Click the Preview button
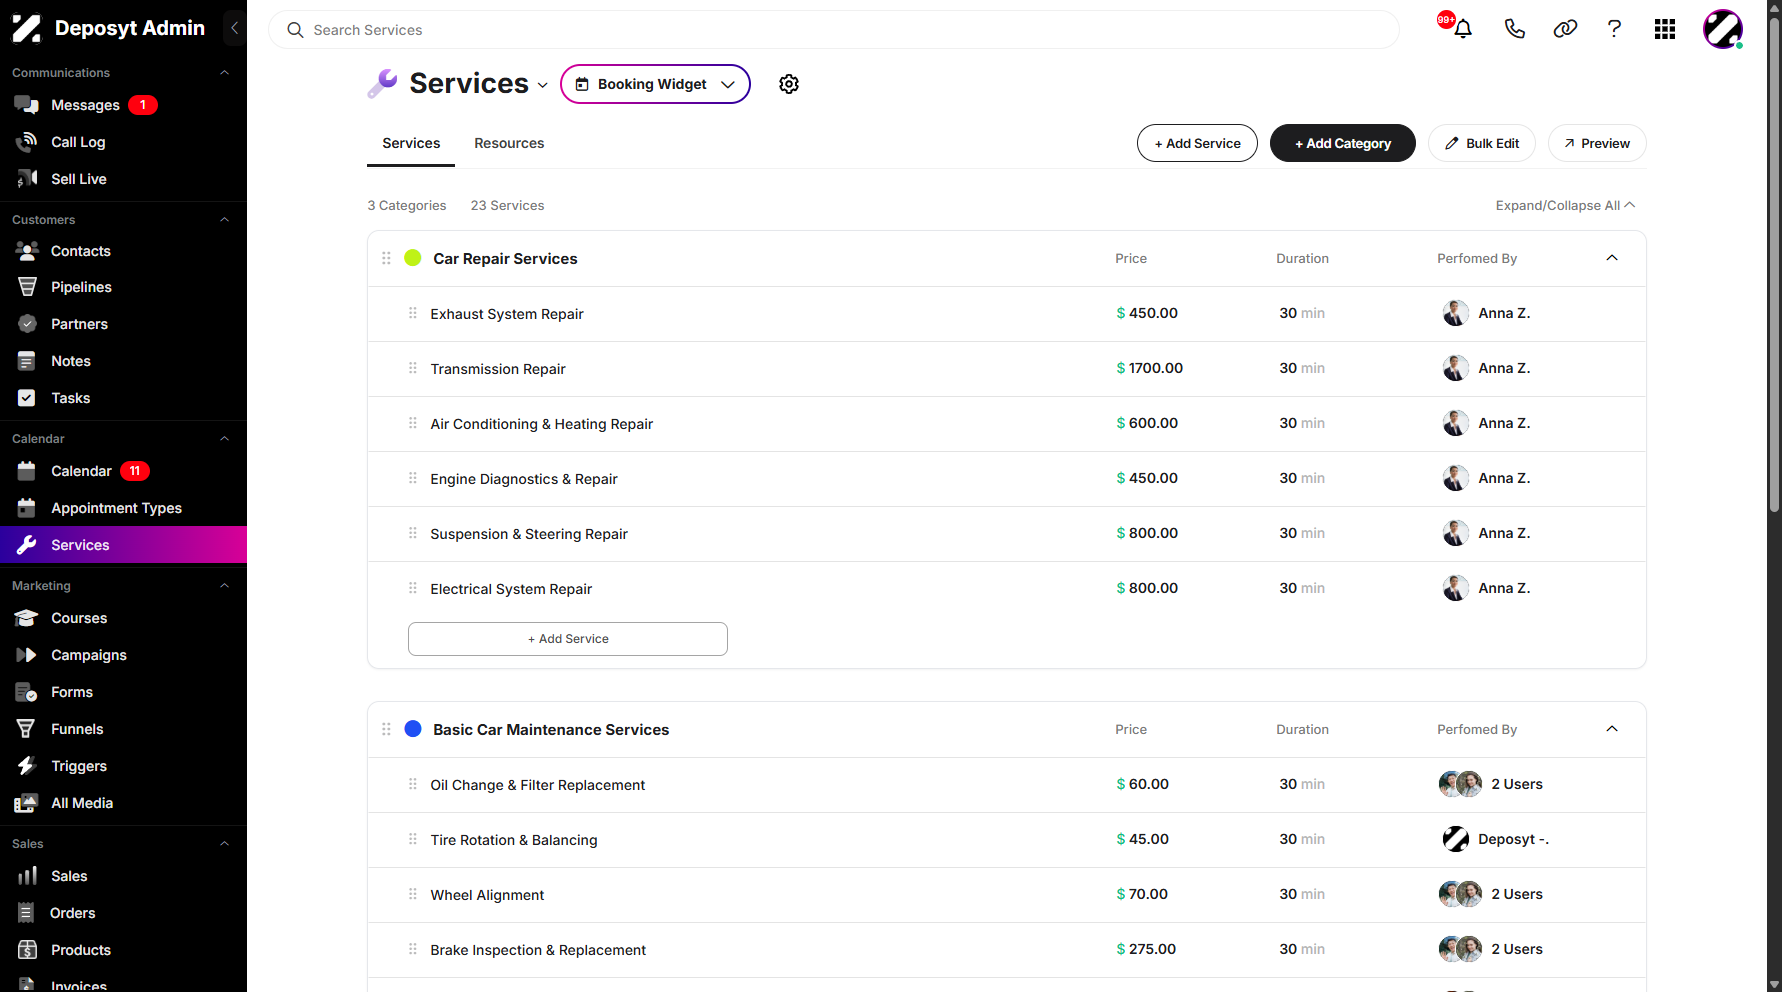This screenshot has width=1782, height=992. pos(1597,143)
